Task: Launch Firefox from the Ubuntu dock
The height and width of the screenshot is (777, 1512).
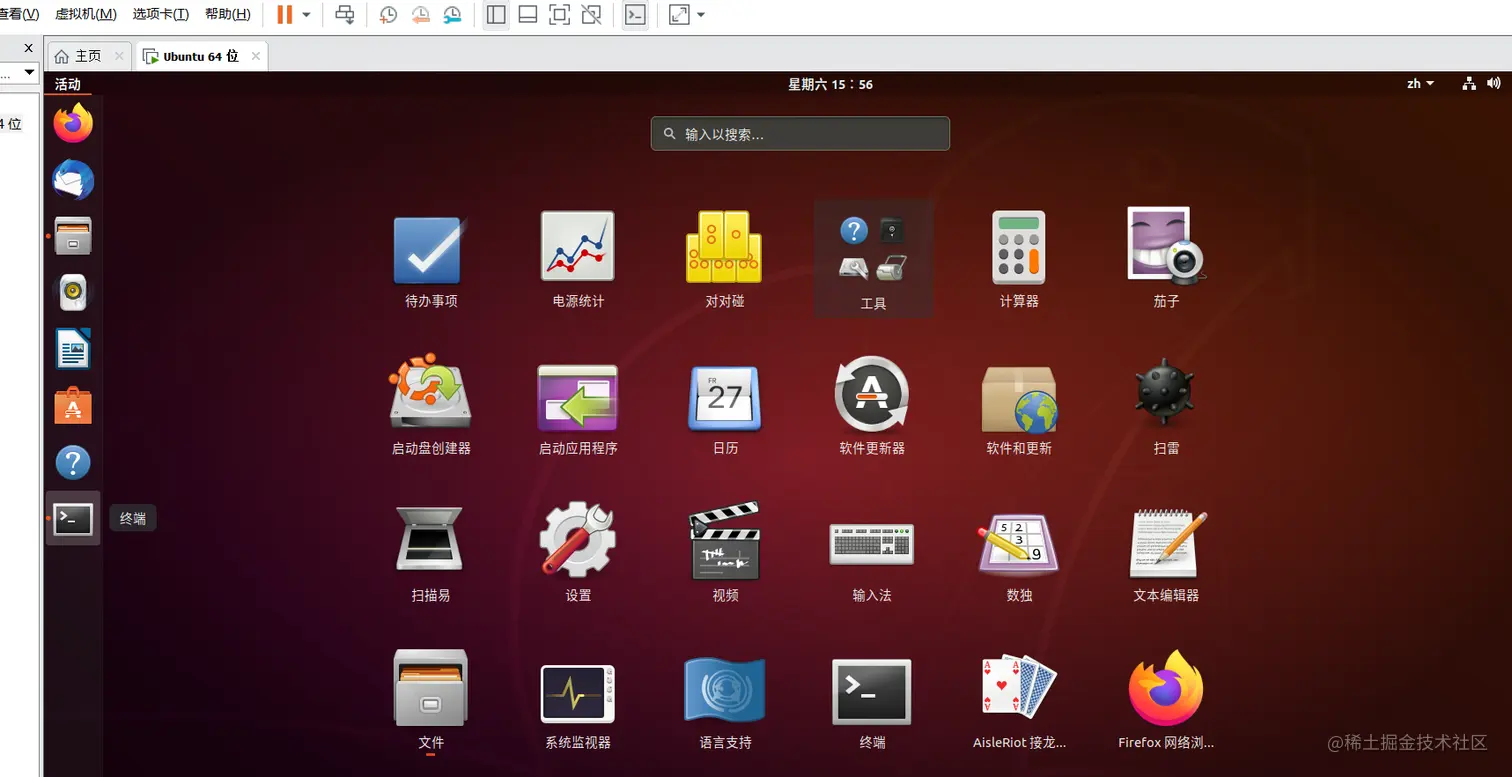Action: (x=73, y=124)
